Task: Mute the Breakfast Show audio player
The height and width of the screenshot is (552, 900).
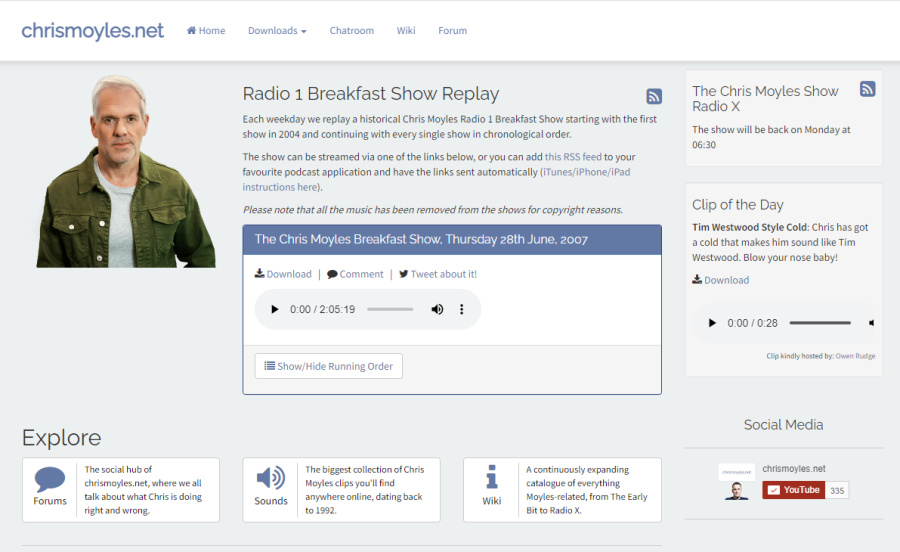Action: pyautogui.click(x=437, y=310)
